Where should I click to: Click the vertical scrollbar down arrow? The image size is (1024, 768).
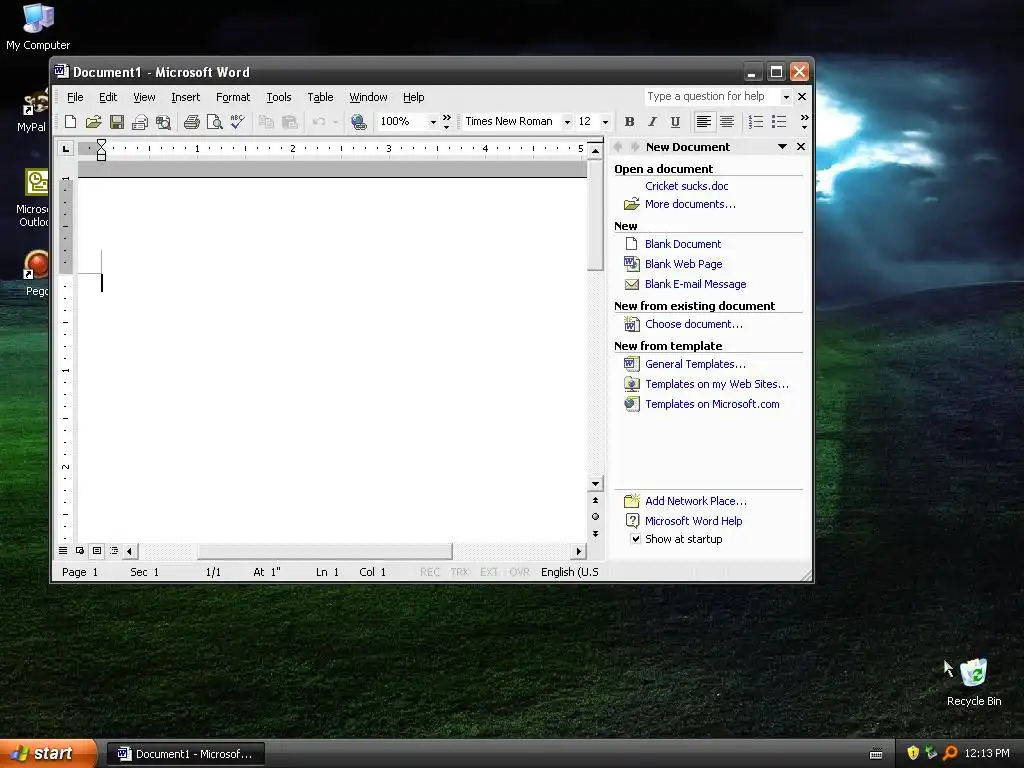tap(595, 484)
